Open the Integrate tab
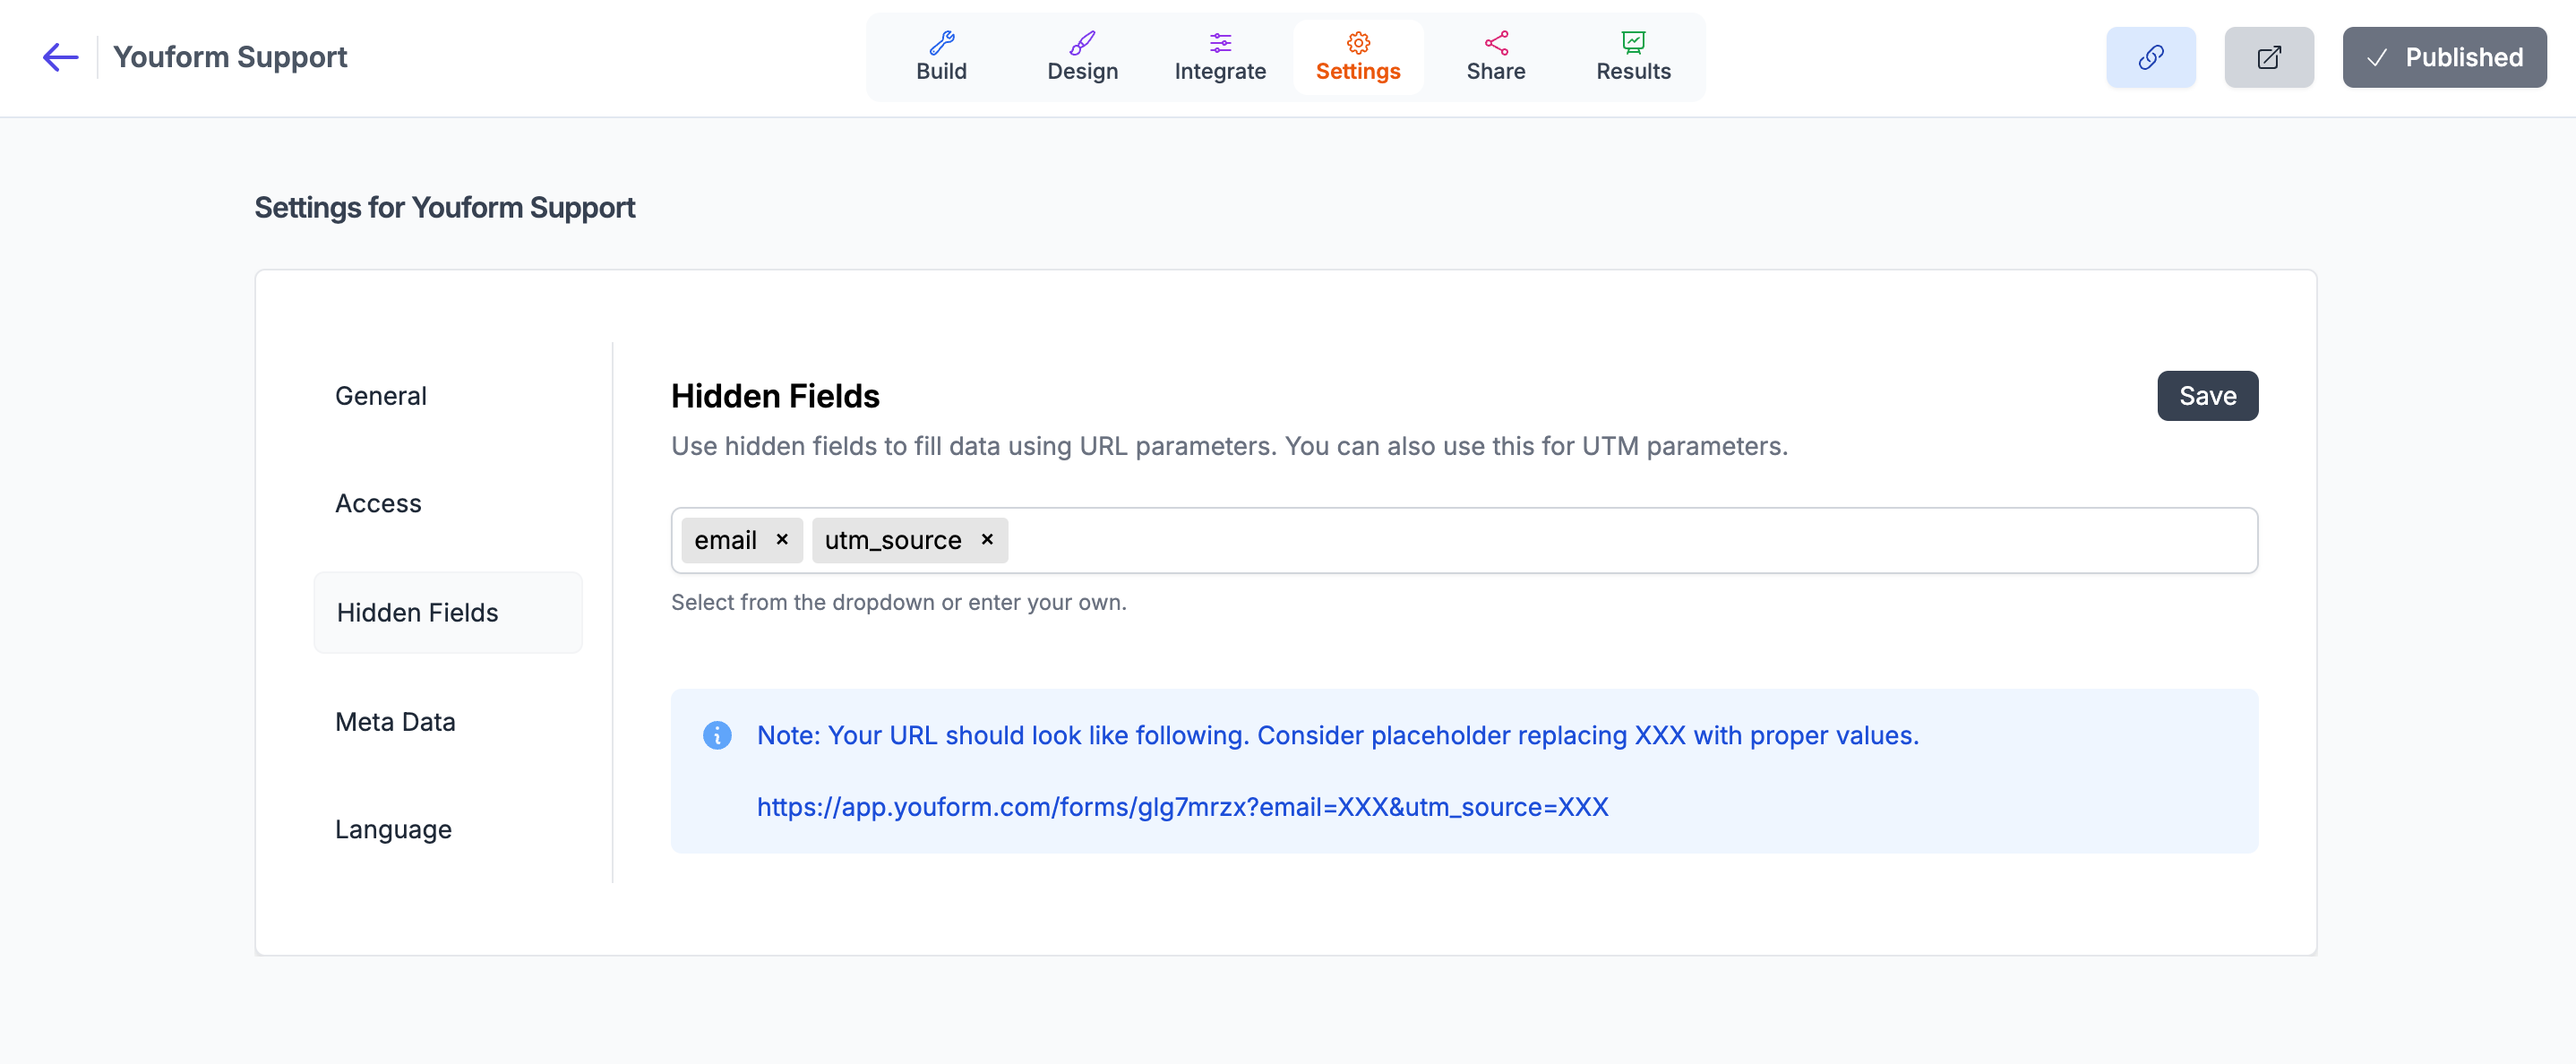The height and width of the screenshot is (1064, 2576). point(1220,57)
